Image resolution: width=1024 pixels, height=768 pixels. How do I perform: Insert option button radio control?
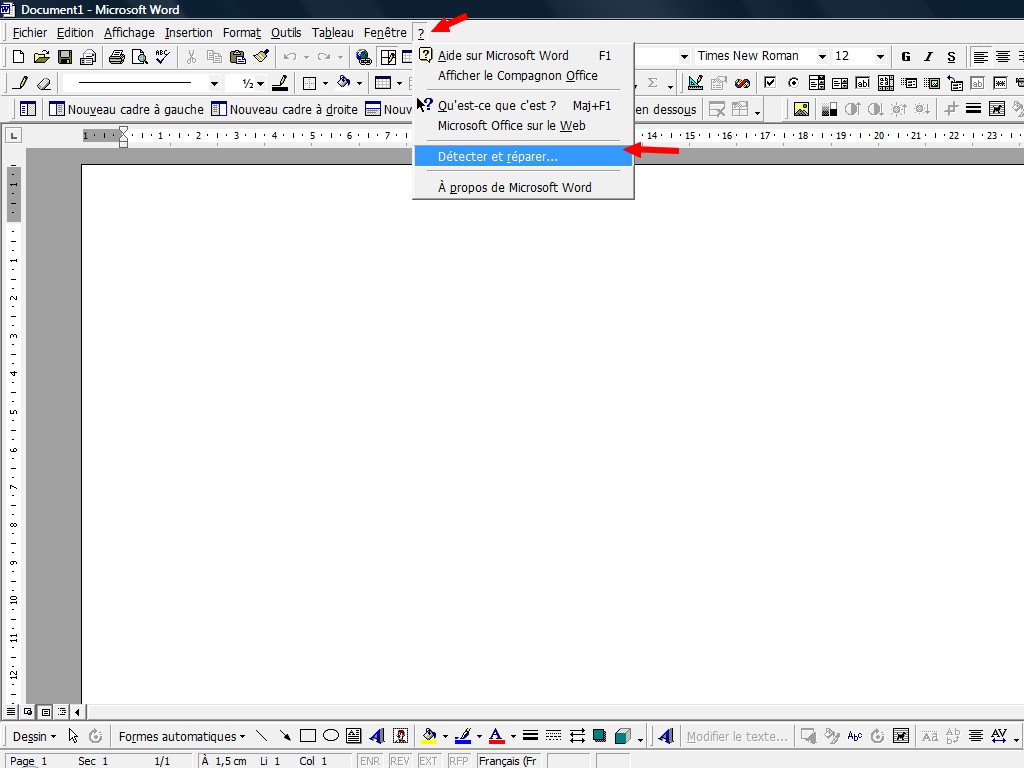pyautogui.click(x=793, y=83)
